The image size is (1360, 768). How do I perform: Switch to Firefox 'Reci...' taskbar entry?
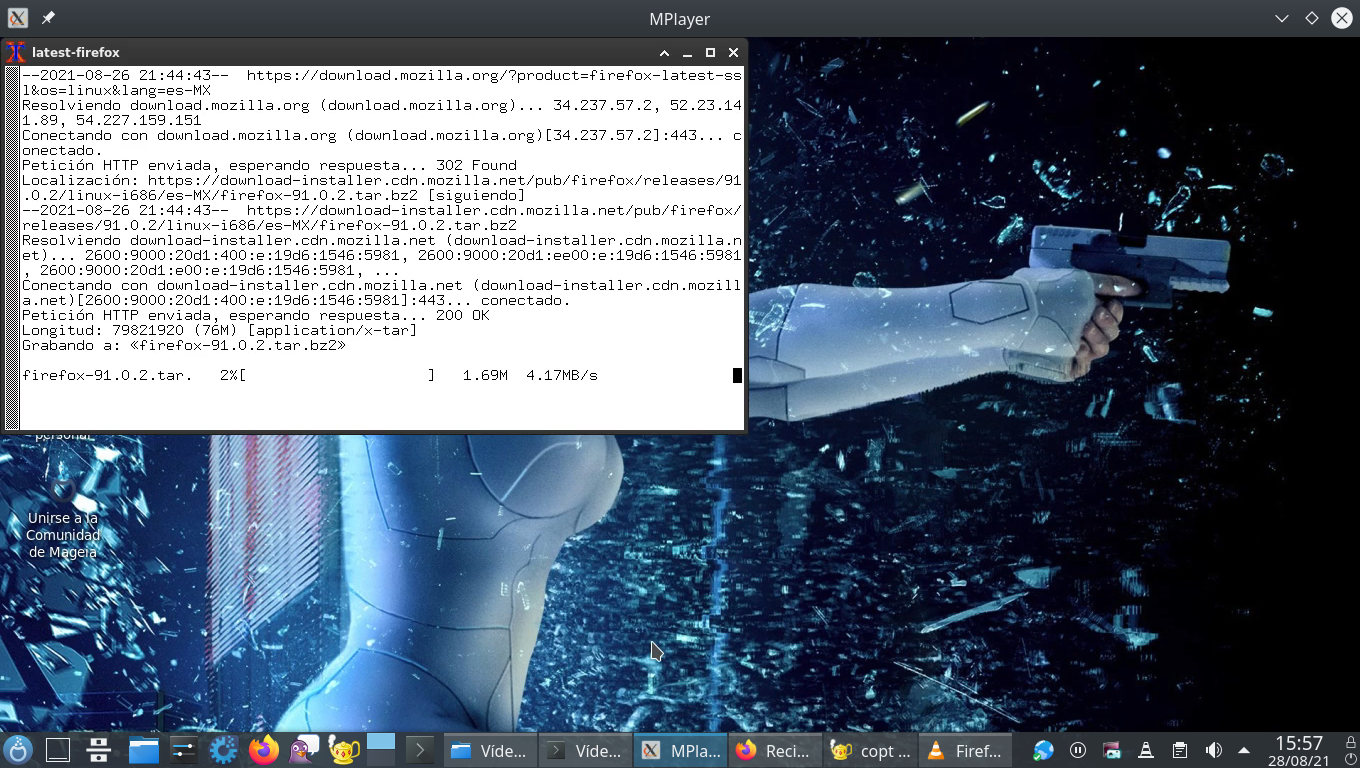[775, 751]
